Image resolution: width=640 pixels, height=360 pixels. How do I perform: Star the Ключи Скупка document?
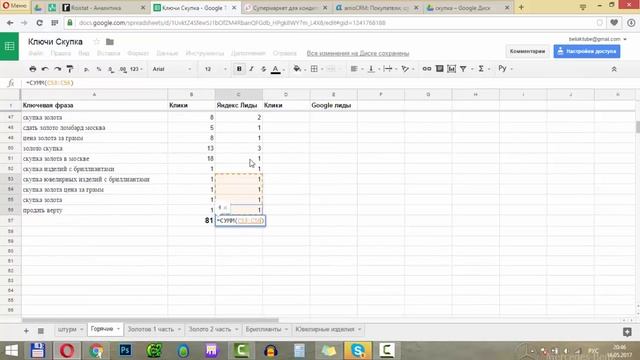tap(96, 42)
